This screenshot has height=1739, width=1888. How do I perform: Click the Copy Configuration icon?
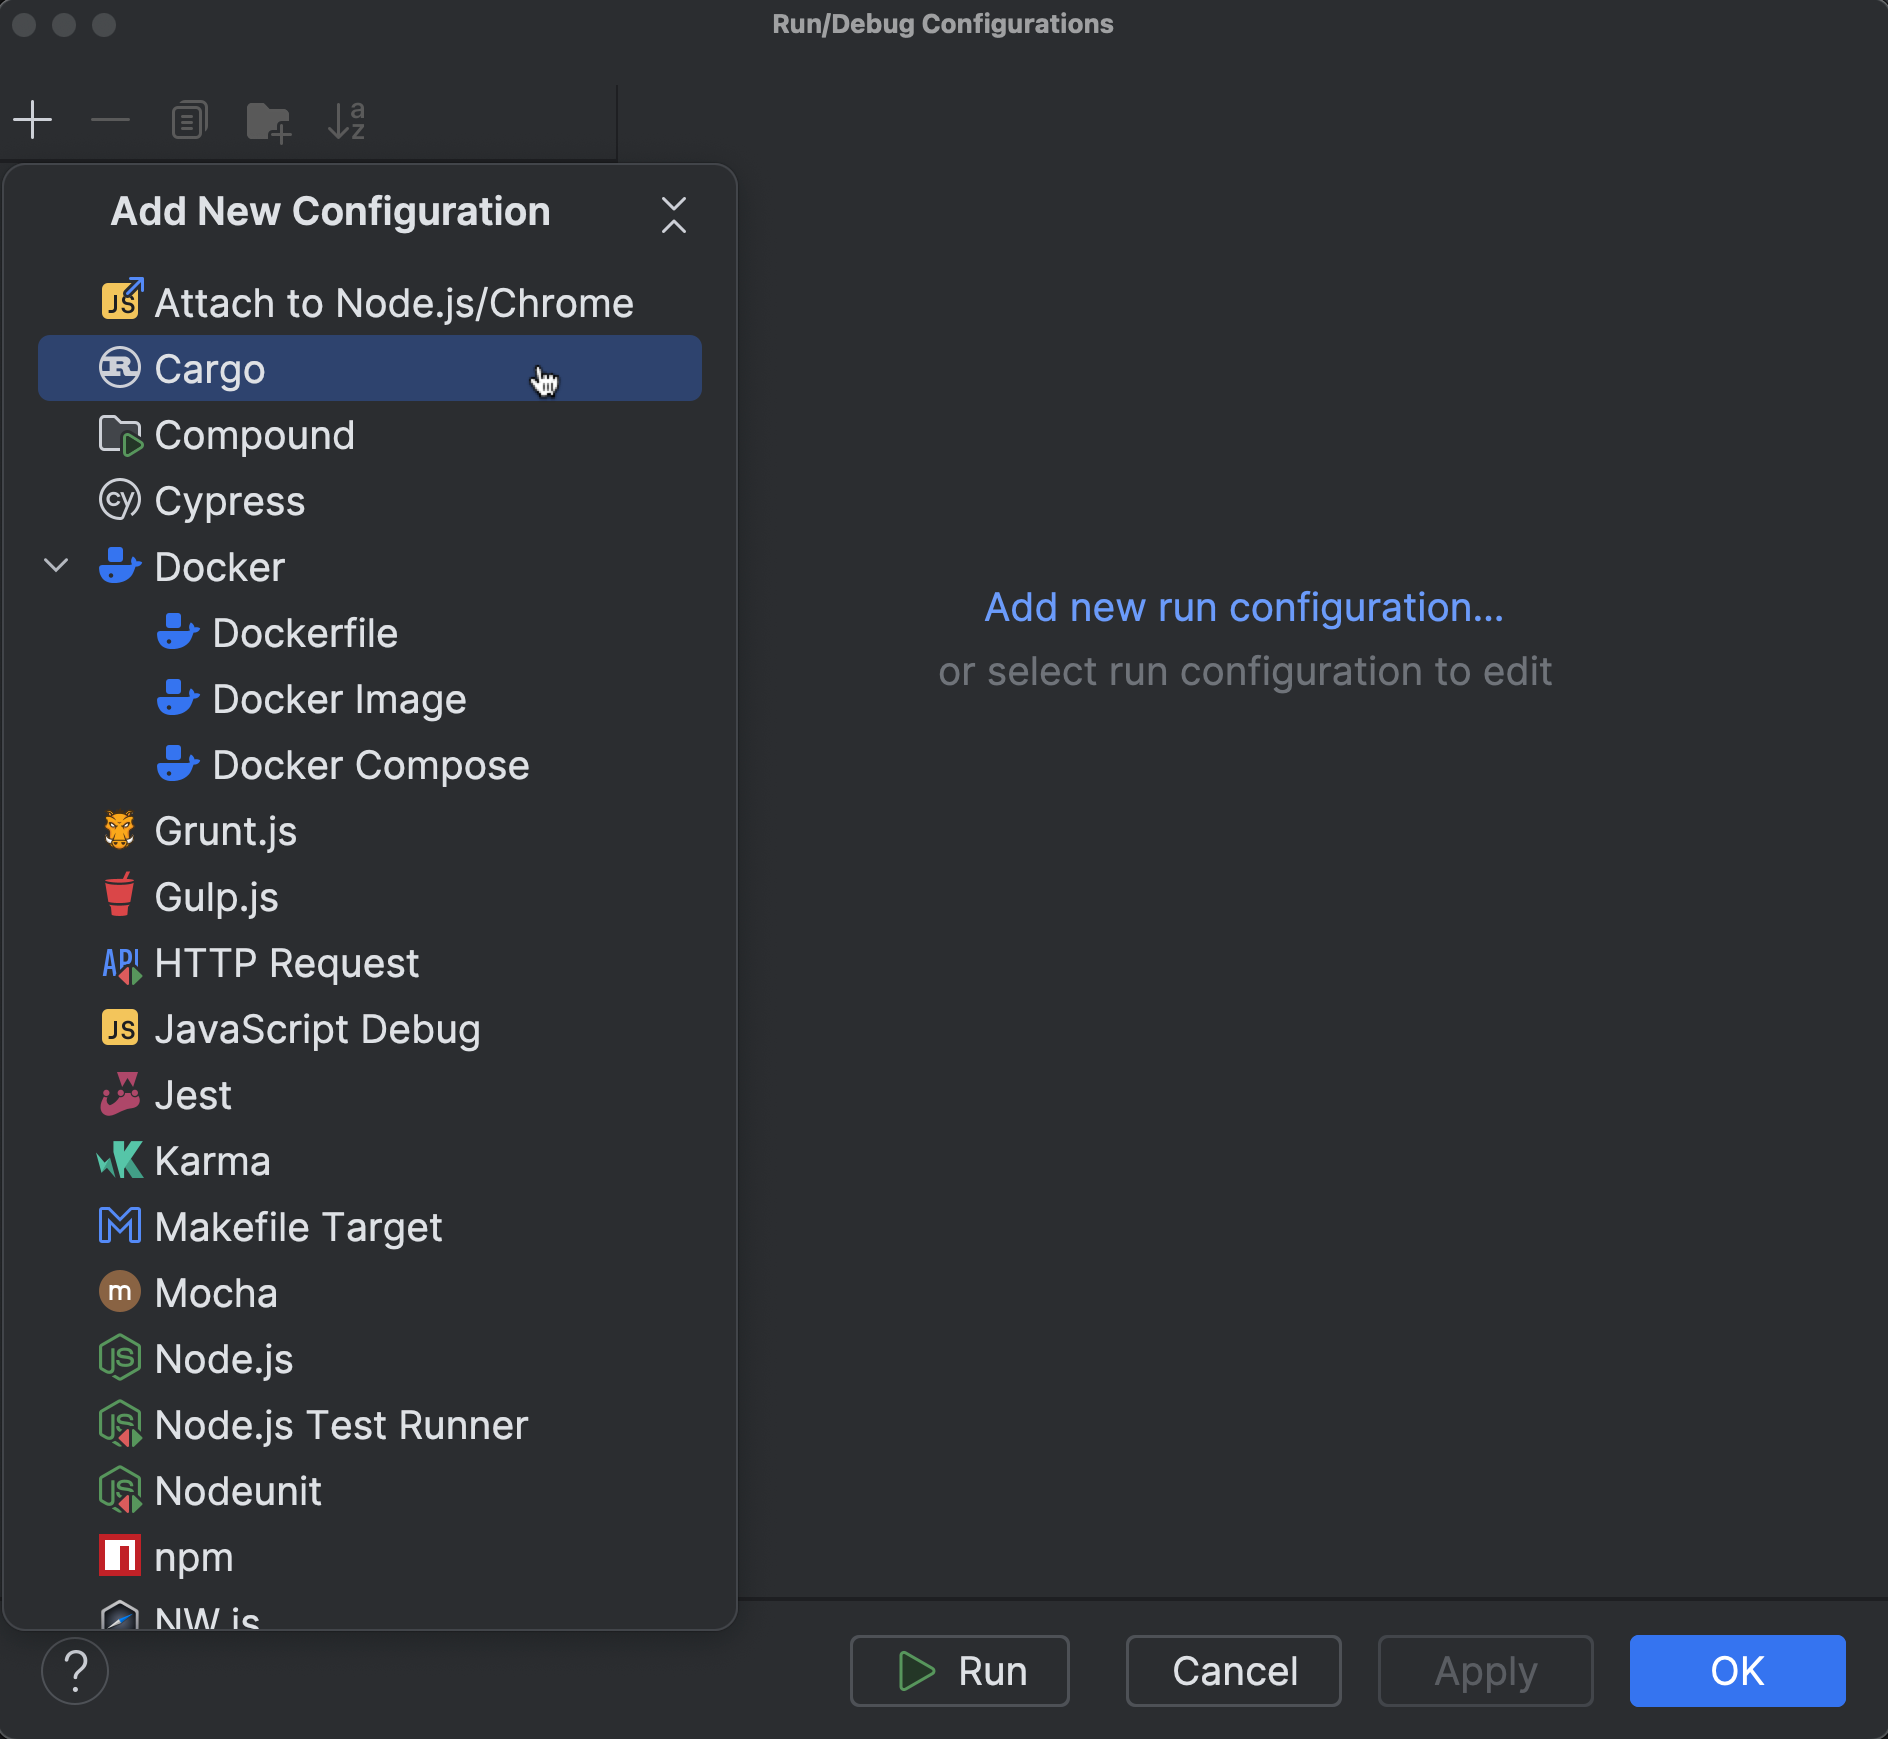point(188,119)
